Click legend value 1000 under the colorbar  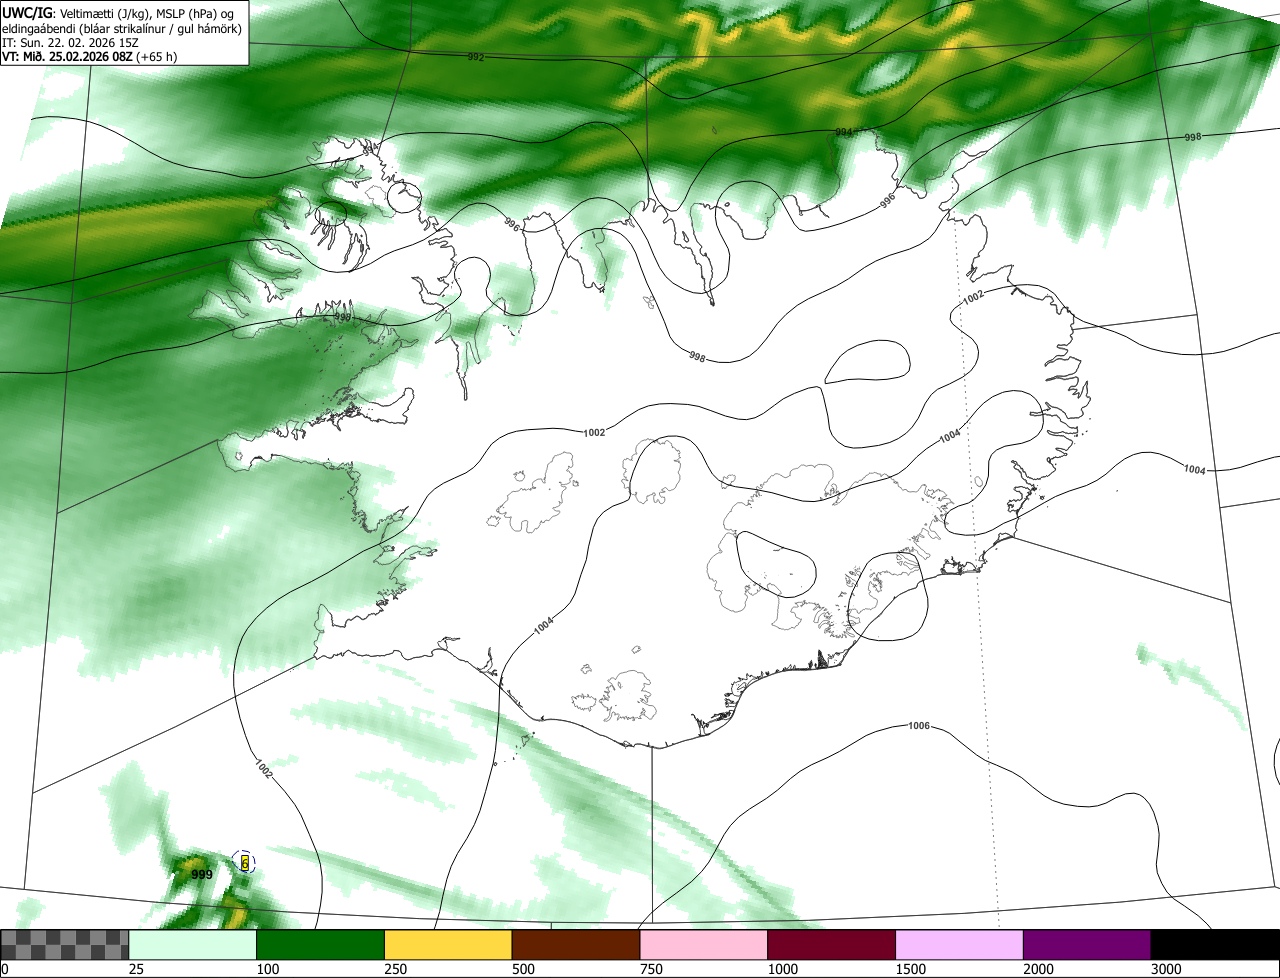pyautogui.click(x=782, y=969)
